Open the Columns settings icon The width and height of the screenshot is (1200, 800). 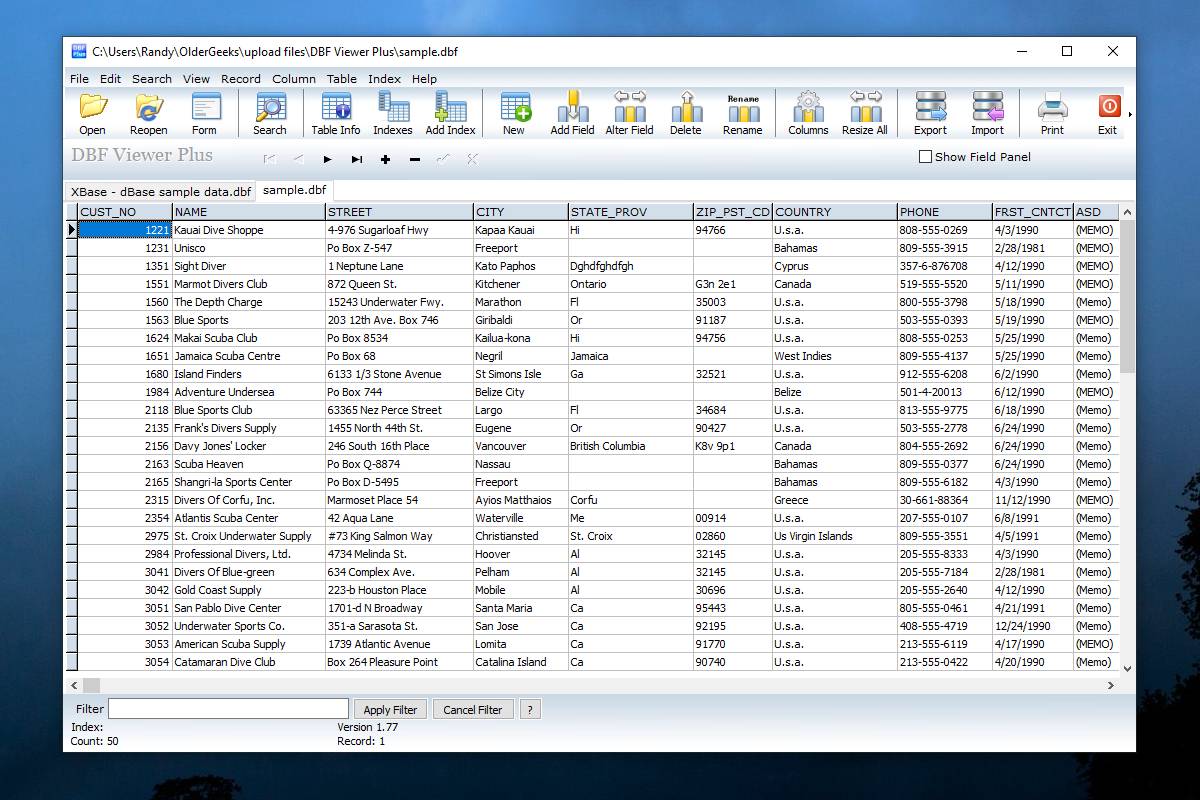tap(808, 113)
